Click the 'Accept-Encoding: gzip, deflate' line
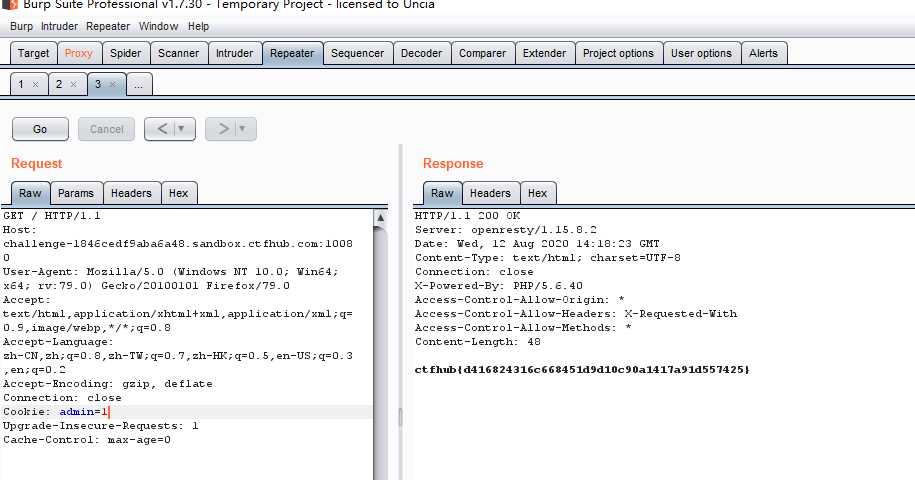 coord(107,384)
